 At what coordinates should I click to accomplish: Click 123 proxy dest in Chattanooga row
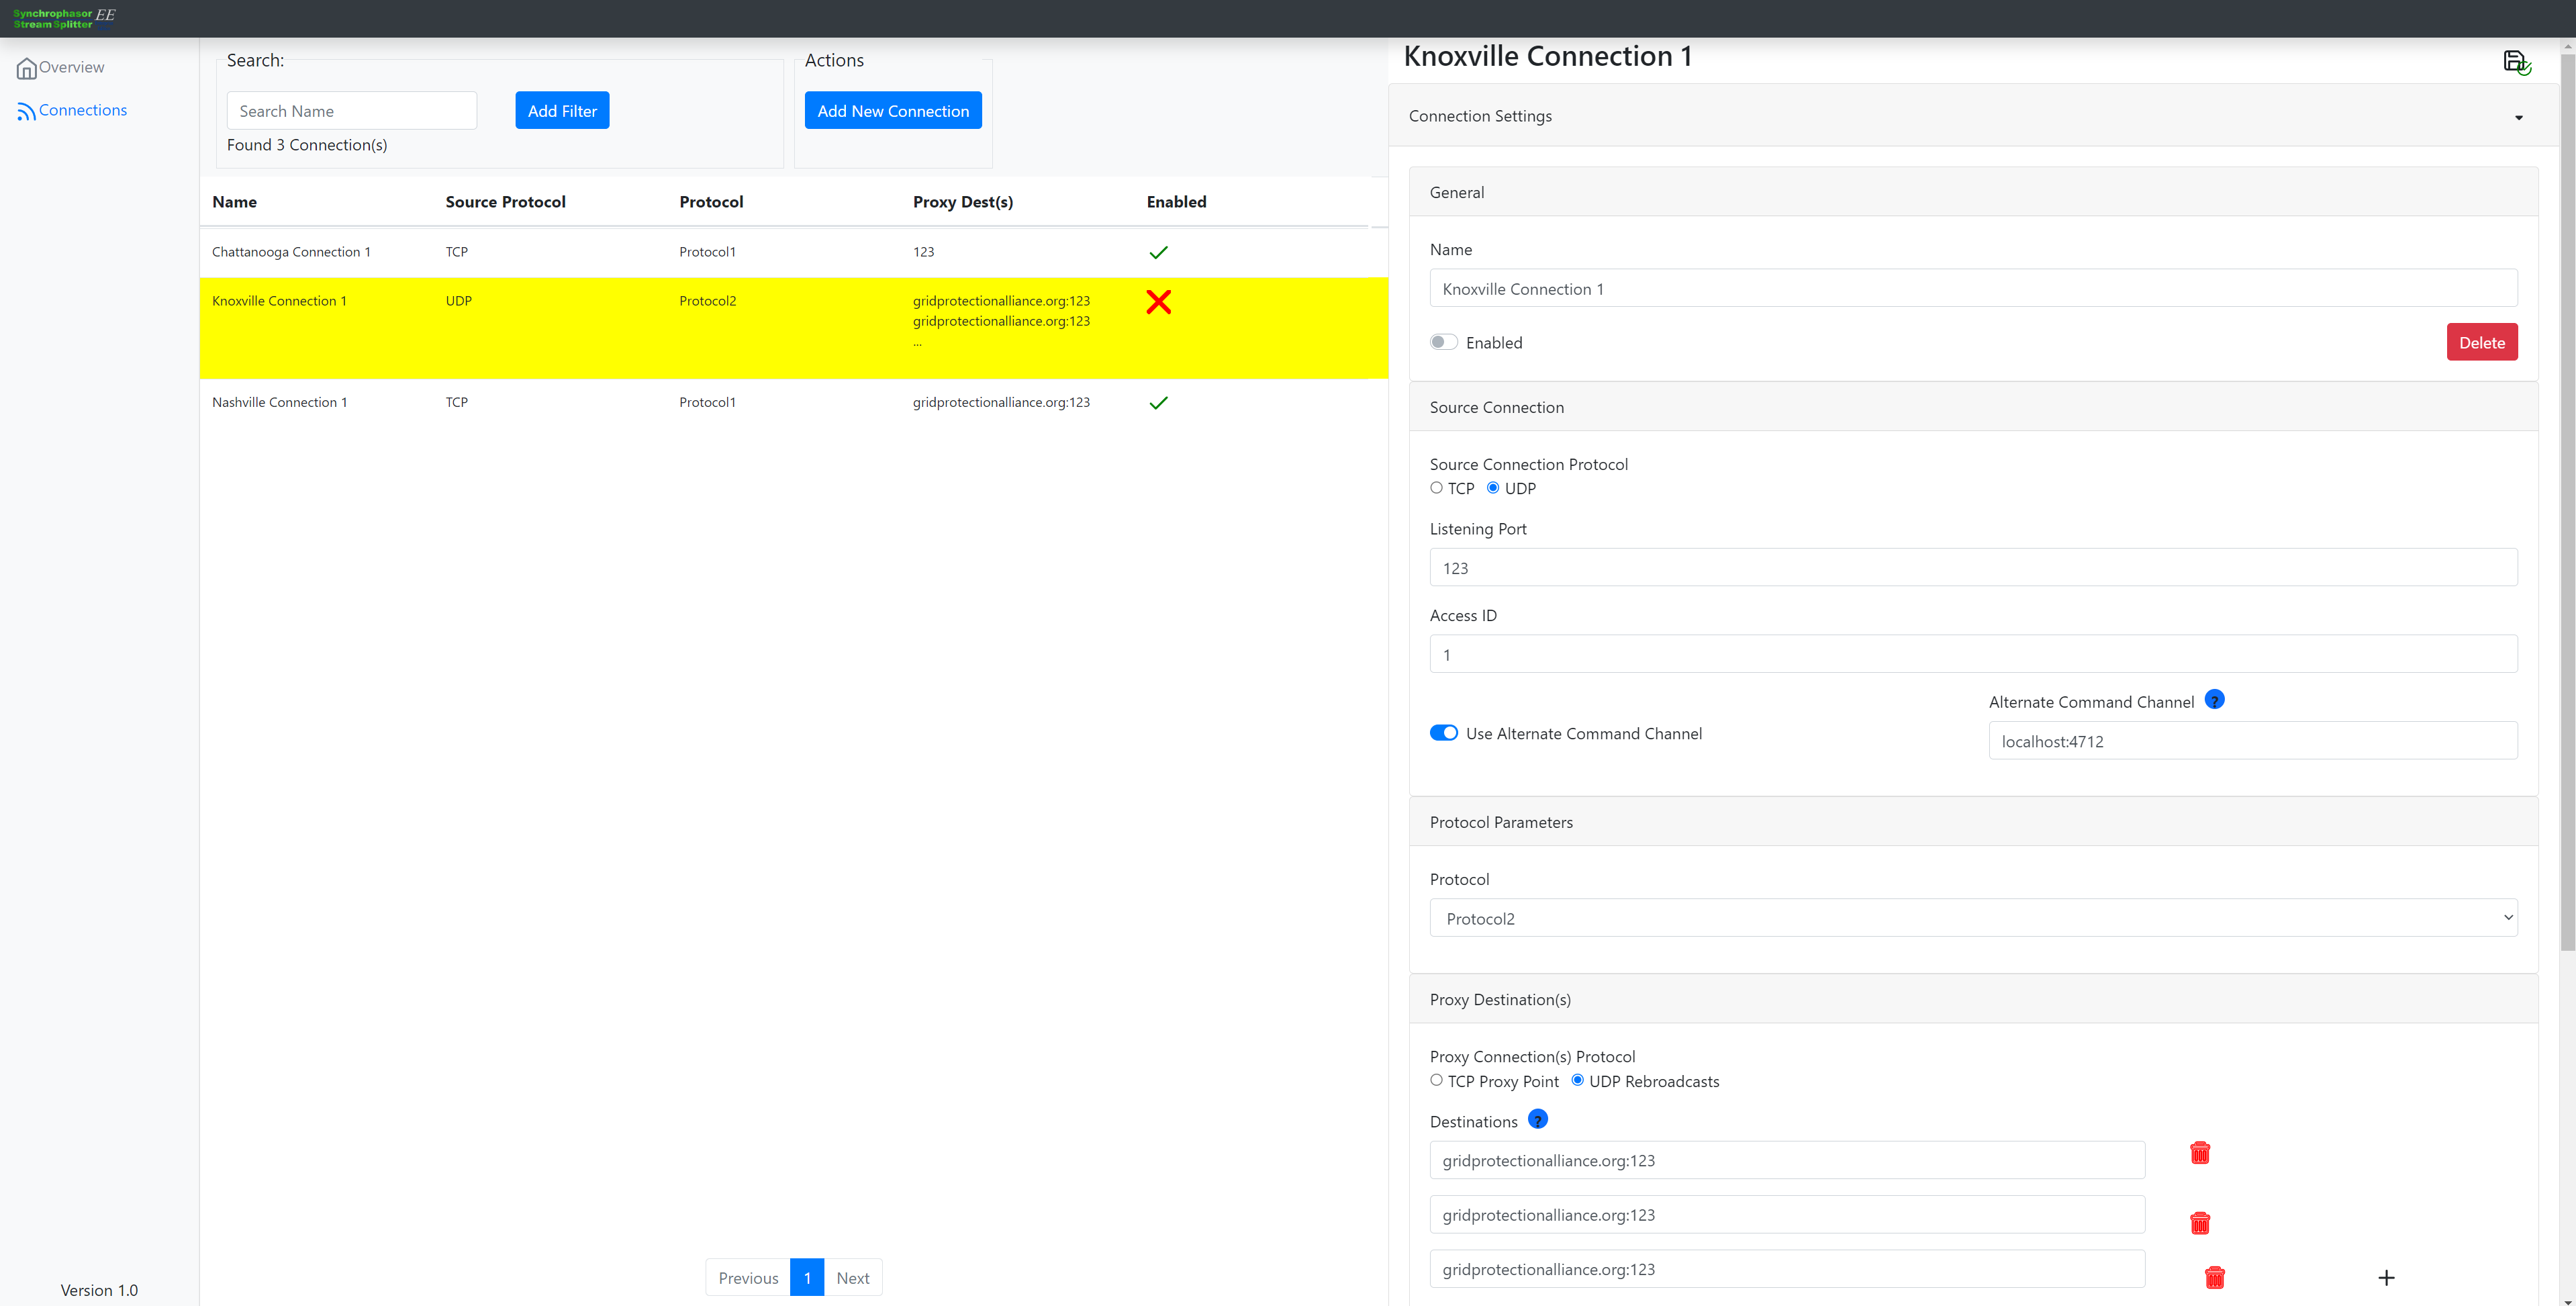[923, 252]
